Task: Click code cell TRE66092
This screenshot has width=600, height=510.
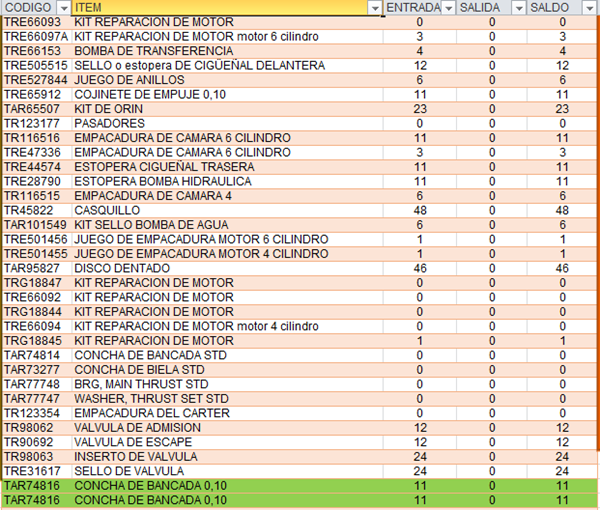Action: coord(37,298)
